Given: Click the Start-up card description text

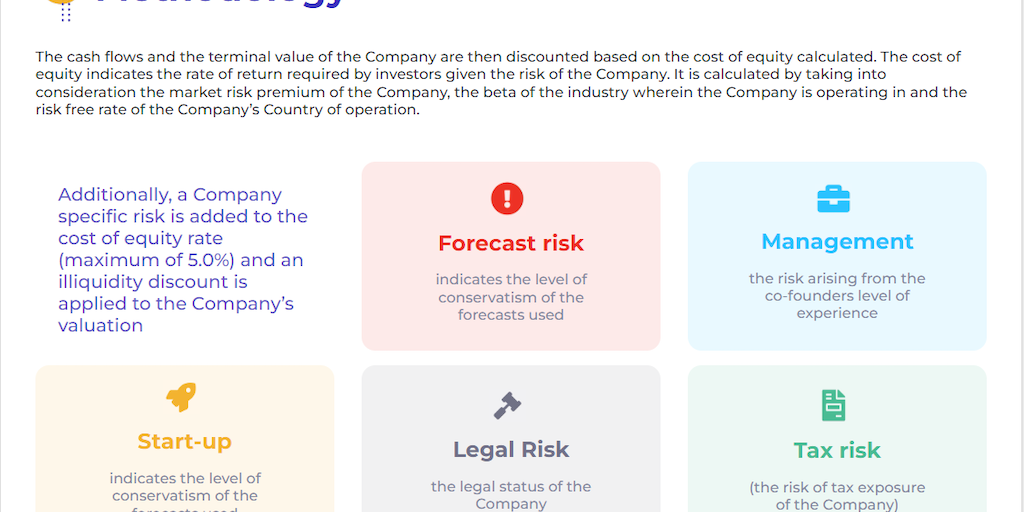Looking at the screenshot, I should click(185, 487).
